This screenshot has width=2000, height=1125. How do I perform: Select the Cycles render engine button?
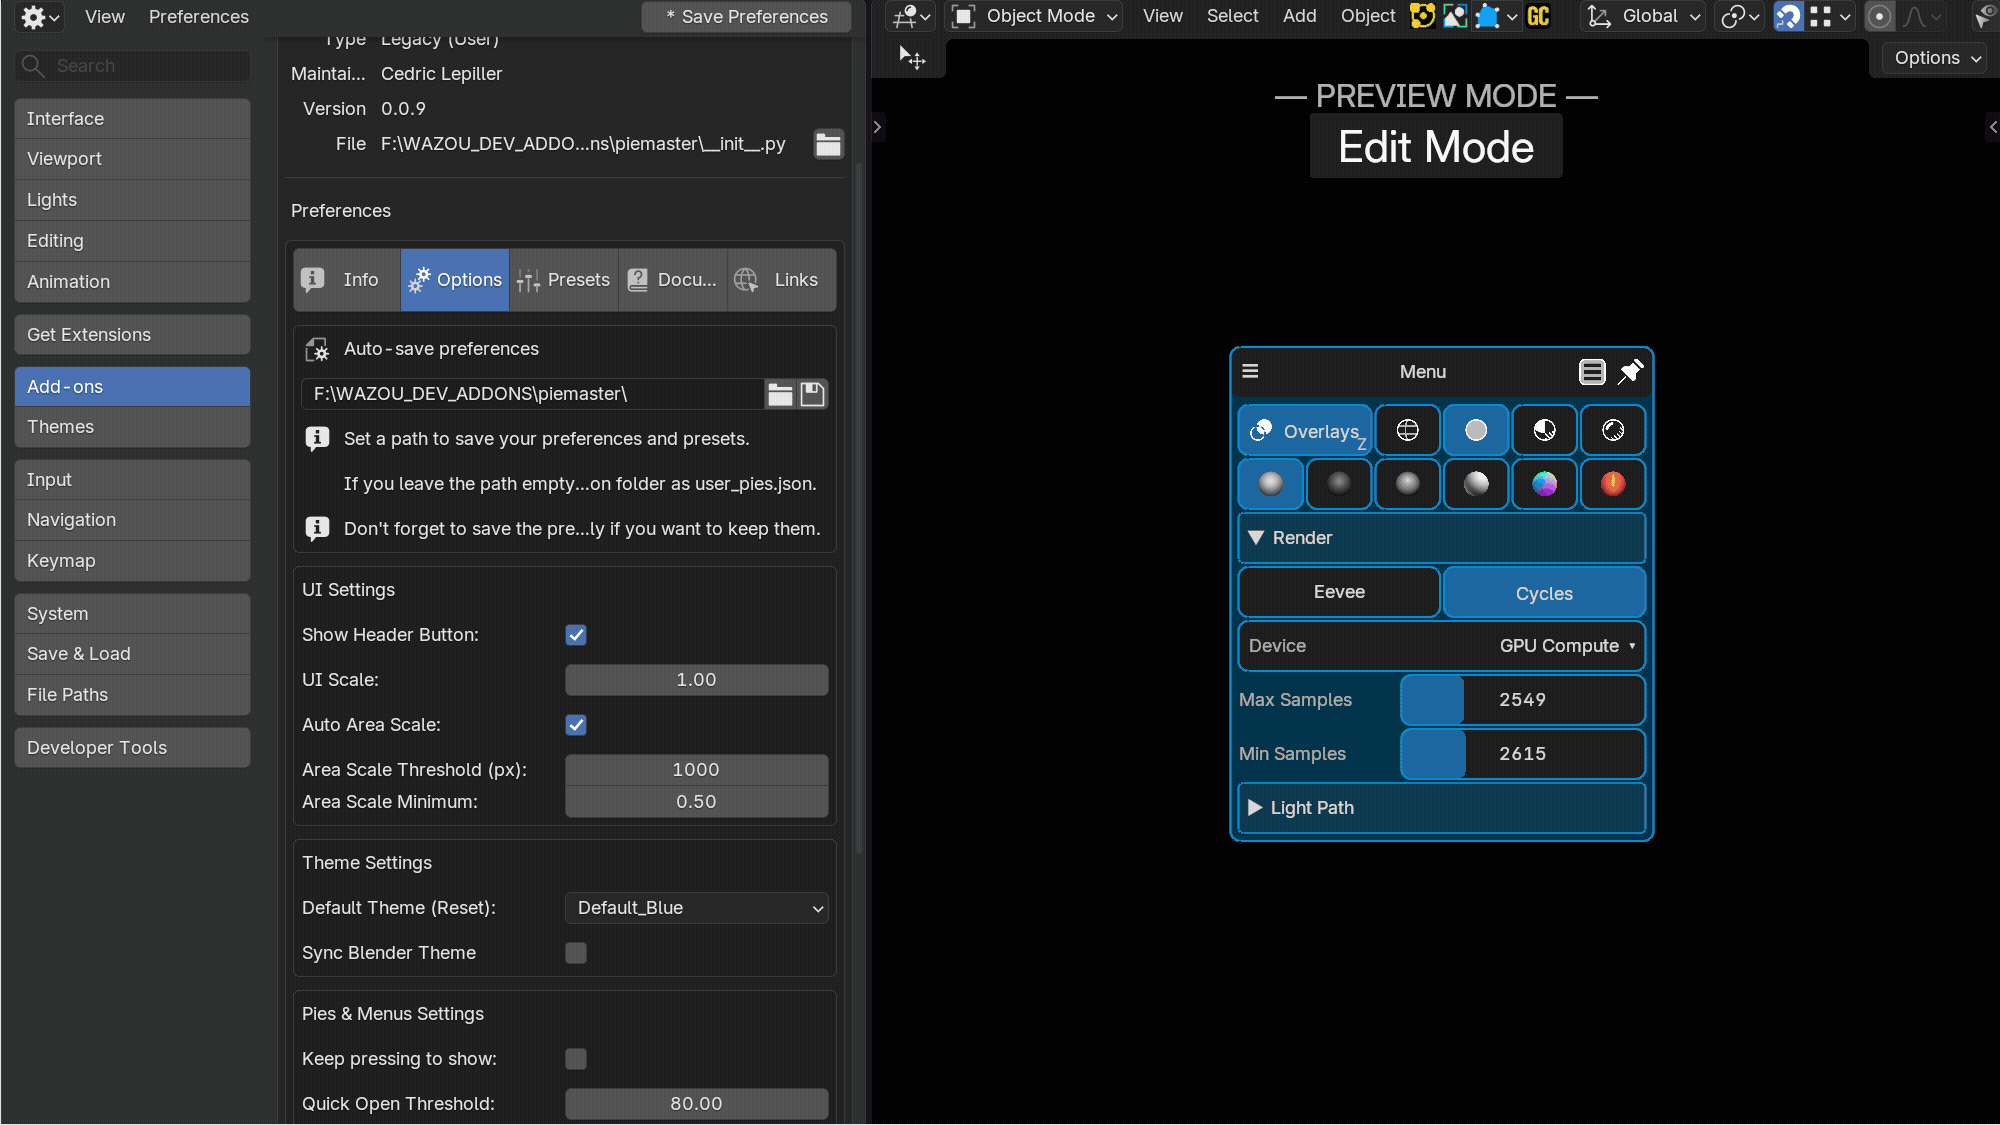(1544, 593)
